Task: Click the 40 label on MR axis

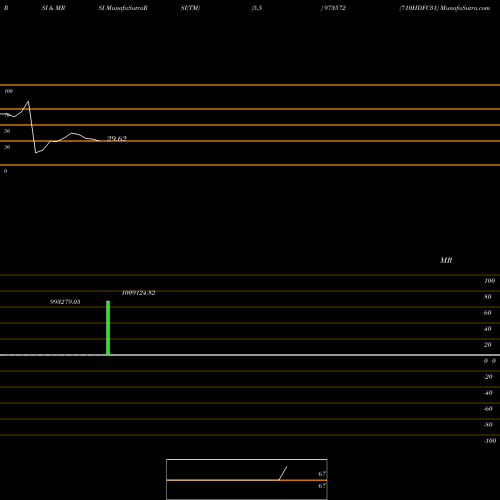Action: point(488,329)
